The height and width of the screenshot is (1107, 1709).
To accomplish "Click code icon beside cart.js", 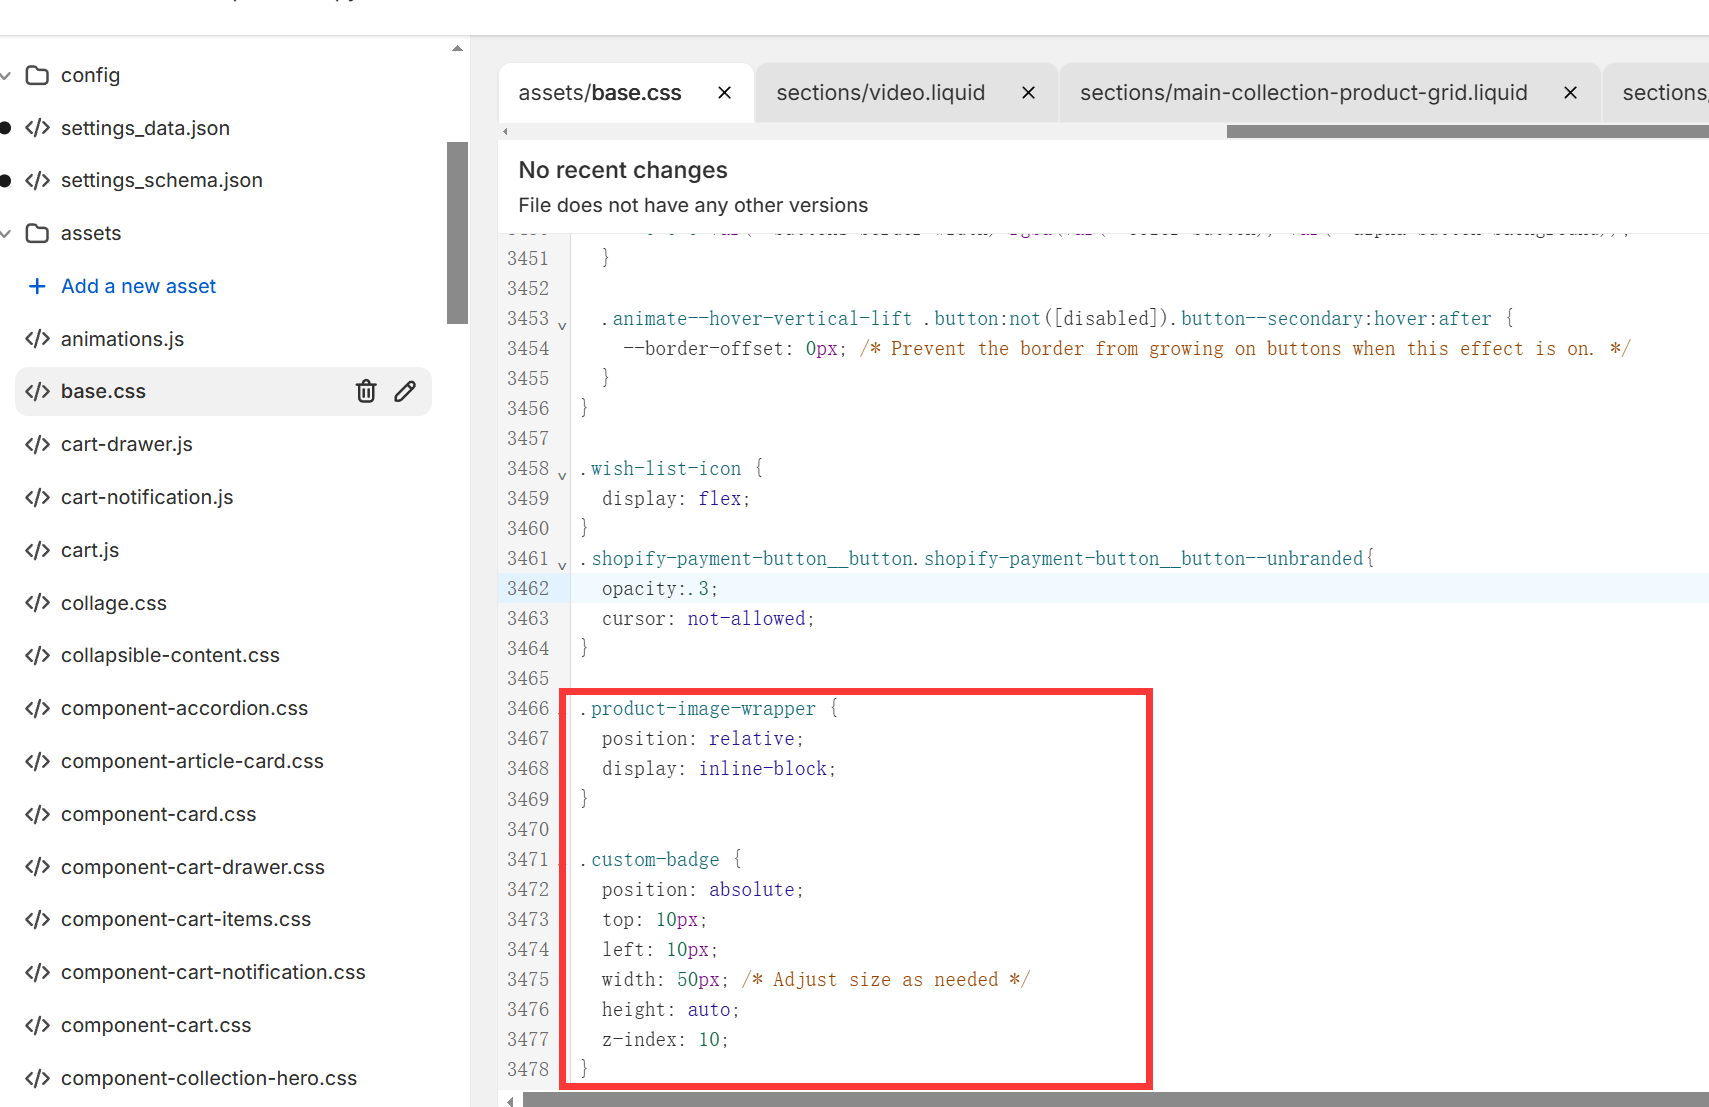I will point(37,550).
